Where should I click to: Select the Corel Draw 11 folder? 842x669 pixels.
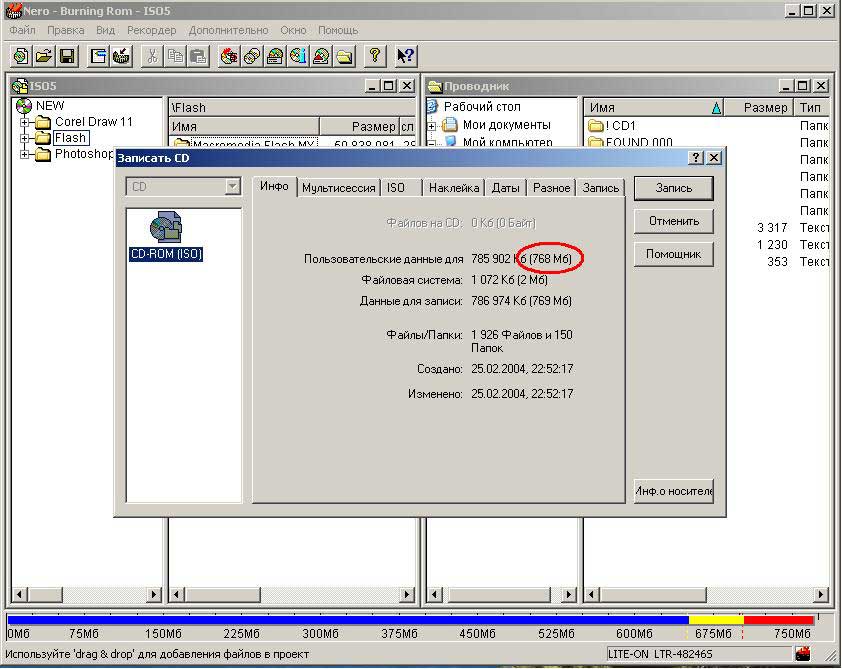tap(93, 122)
